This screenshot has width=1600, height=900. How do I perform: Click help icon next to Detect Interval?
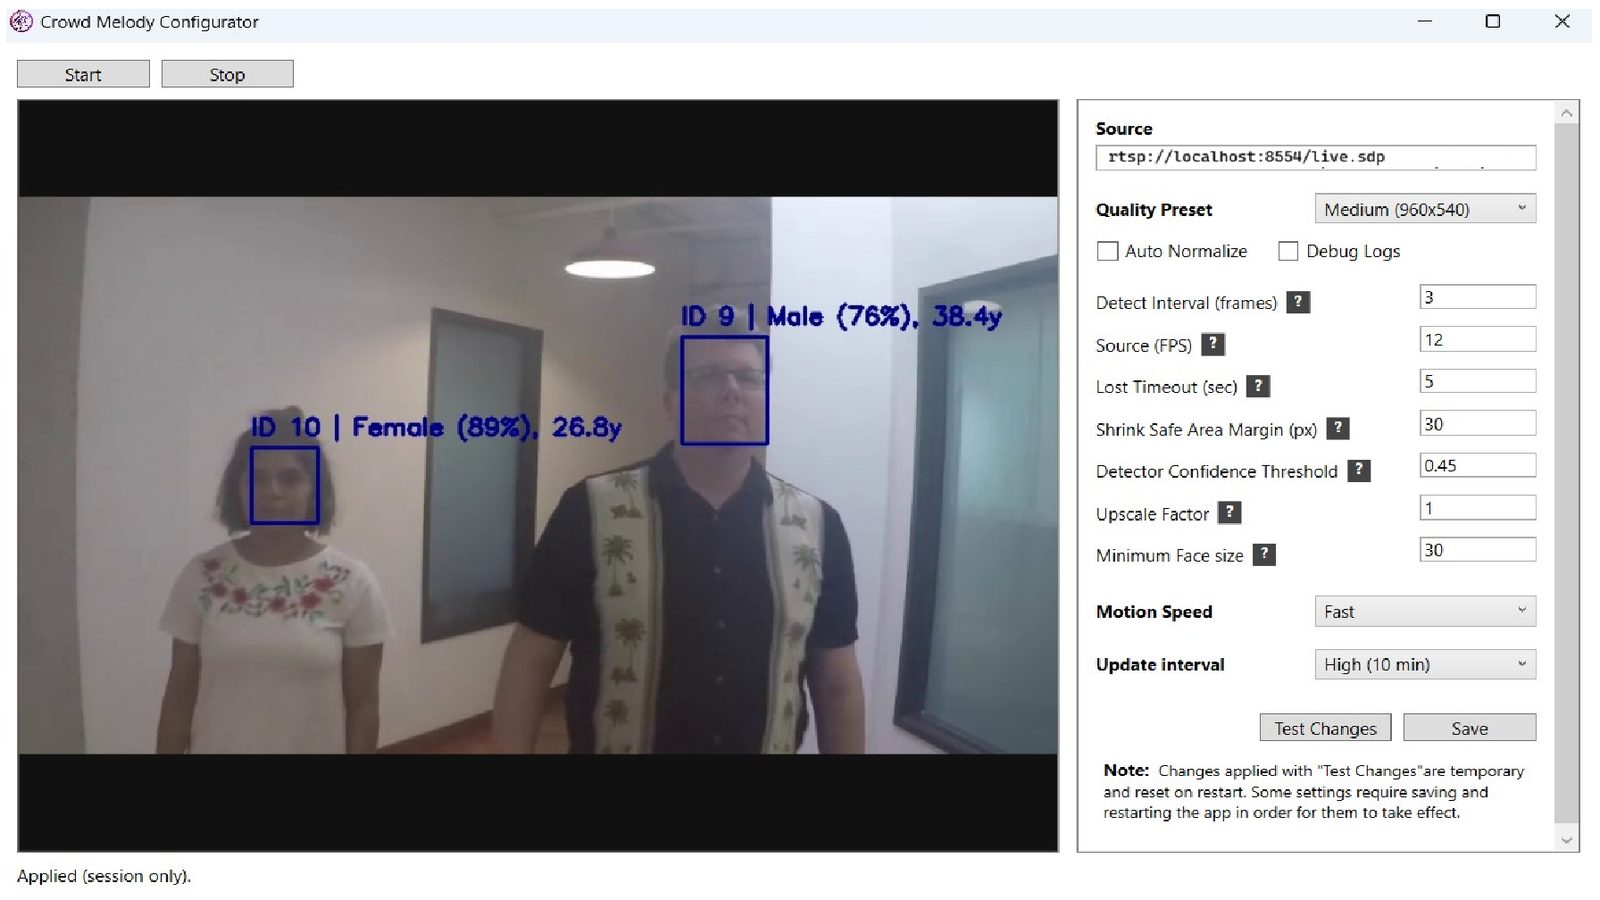[x=1297, y=302]
